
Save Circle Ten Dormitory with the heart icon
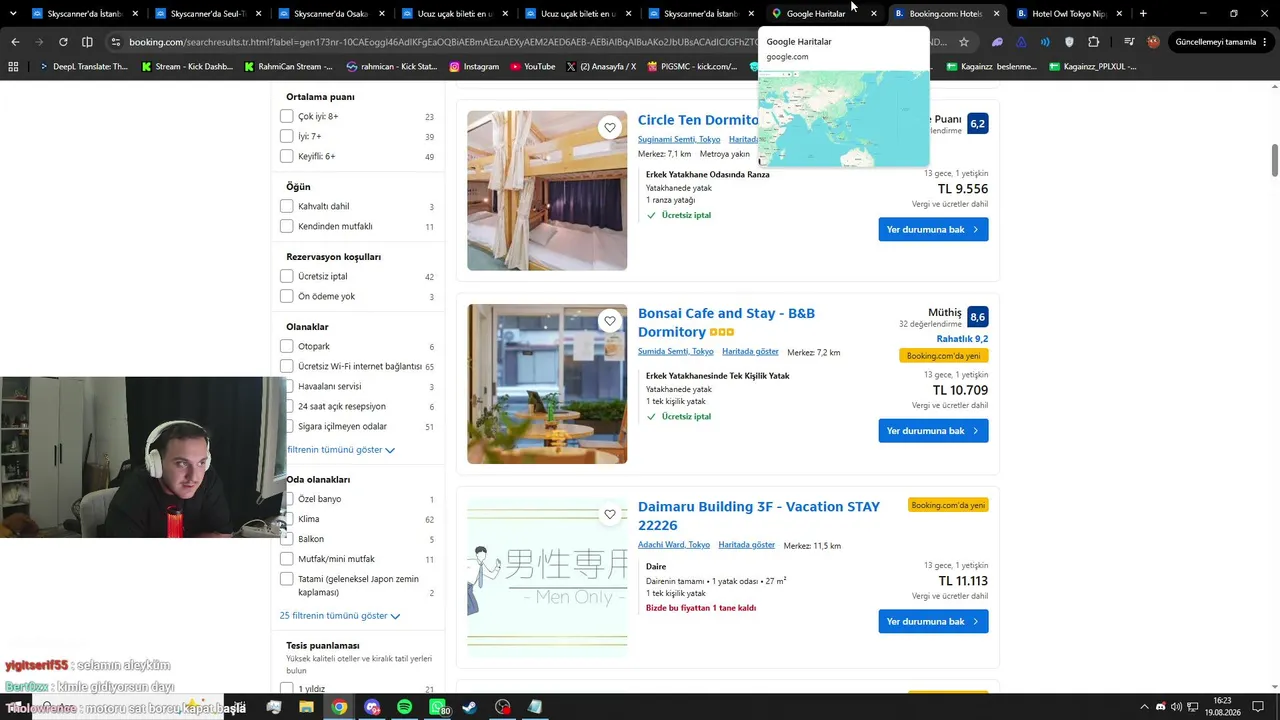point(610,127)
